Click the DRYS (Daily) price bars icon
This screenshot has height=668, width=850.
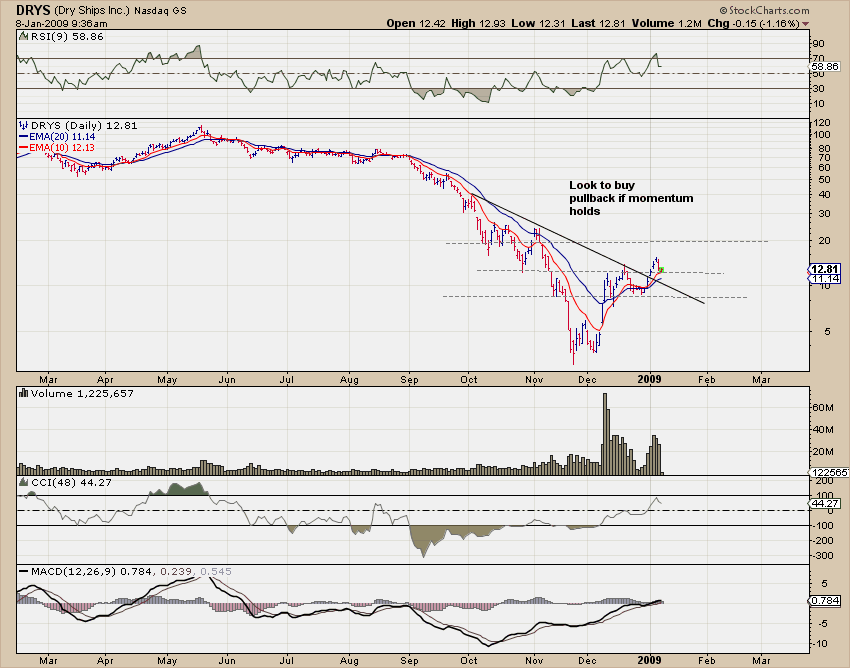[x=23, y=125]
